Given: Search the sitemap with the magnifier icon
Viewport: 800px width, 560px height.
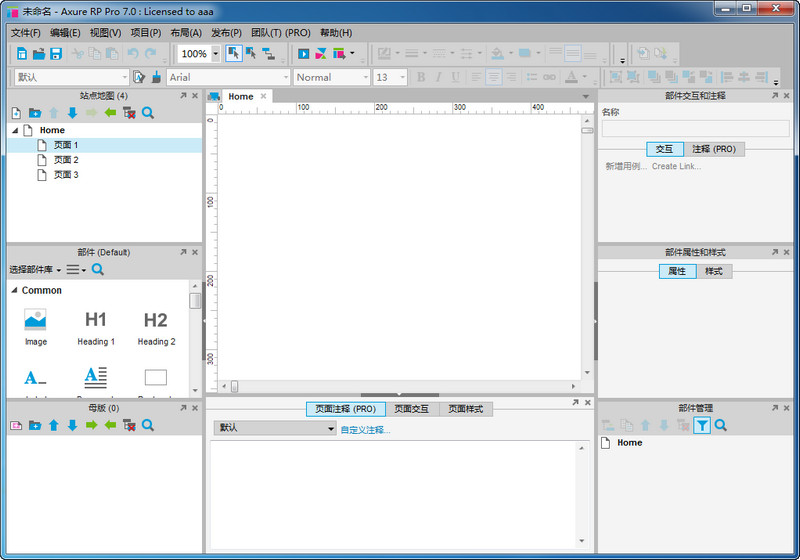Looking at the screenshot, I should coord(148,113).
